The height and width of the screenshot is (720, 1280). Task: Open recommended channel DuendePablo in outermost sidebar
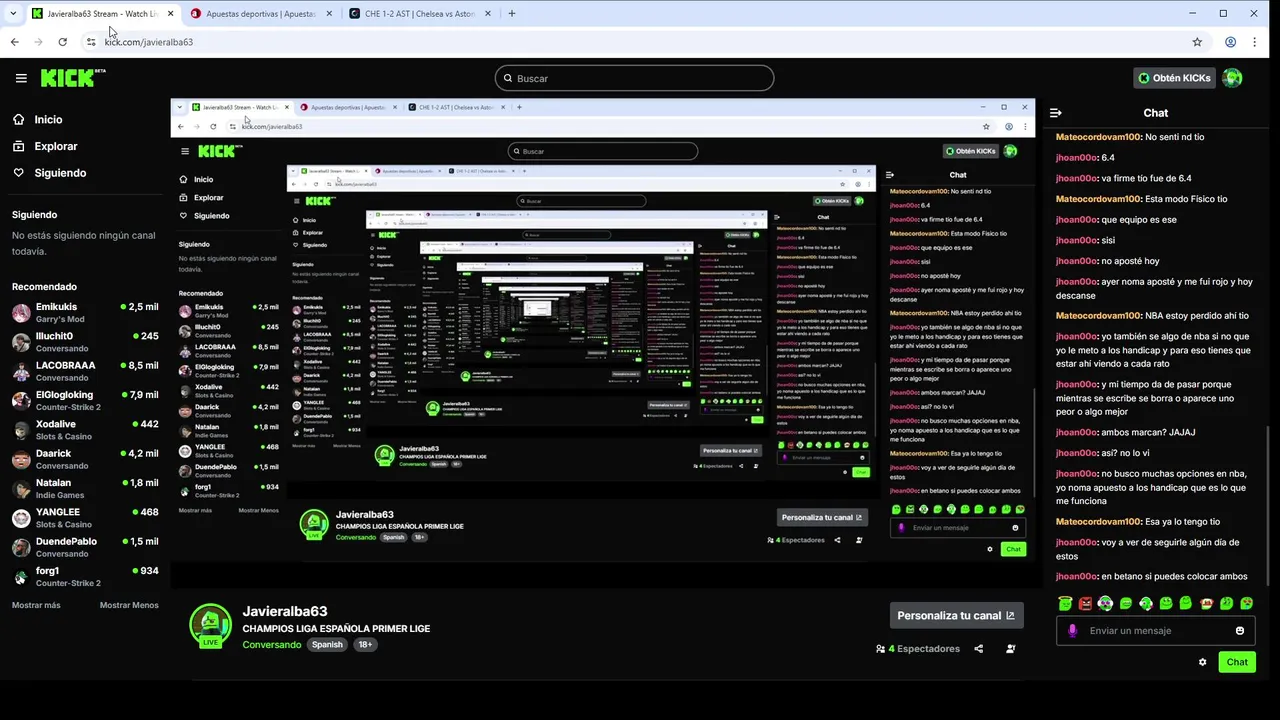coord(85,547)
